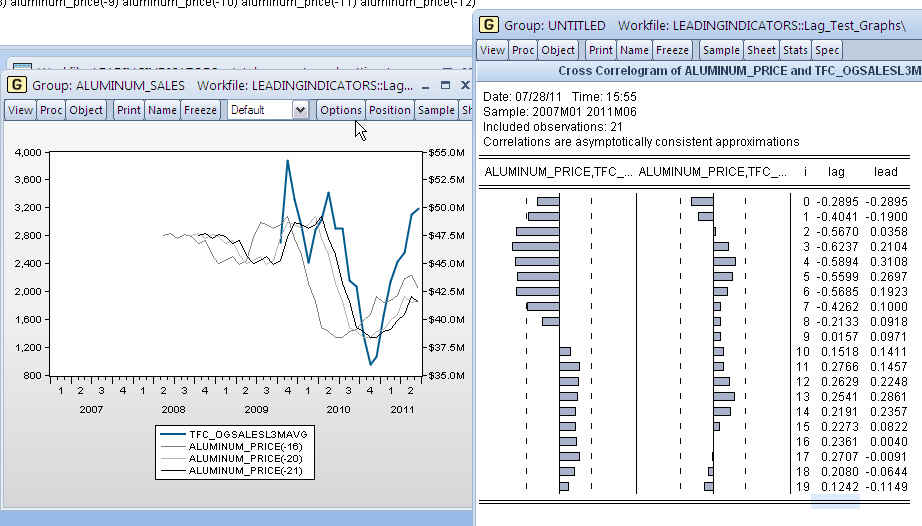Click the 4,000 left axis label
Viewport: 922px width, 526px height.
pyautogui.click(x=28, y=152)
